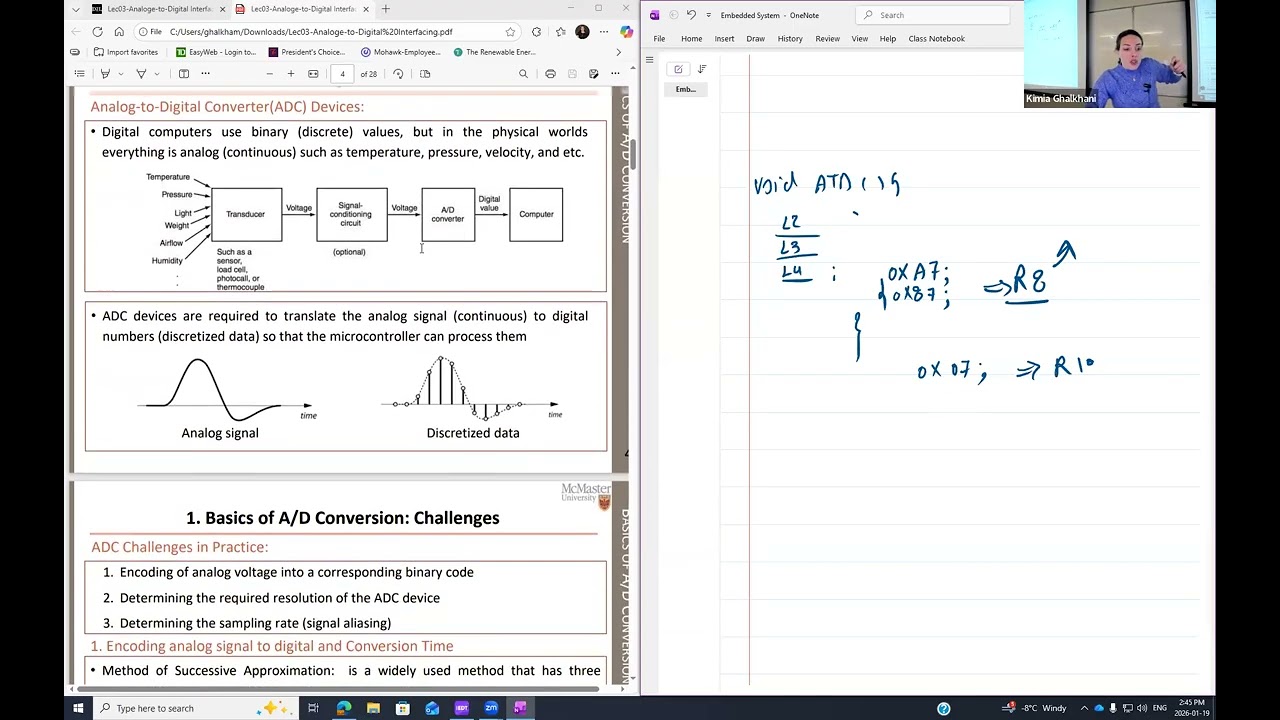Open Zoom from the taskbar
This screenshot has height=720, width=1280.
491,708
